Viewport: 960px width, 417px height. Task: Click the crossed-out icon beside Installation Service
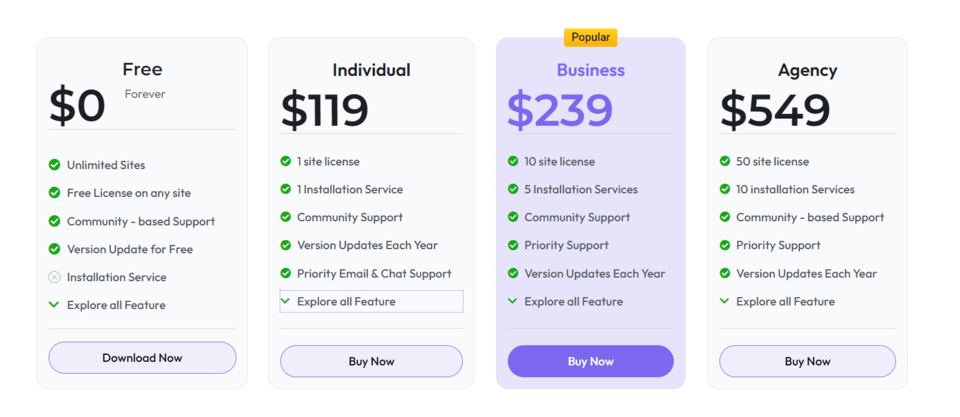point(54,277)
